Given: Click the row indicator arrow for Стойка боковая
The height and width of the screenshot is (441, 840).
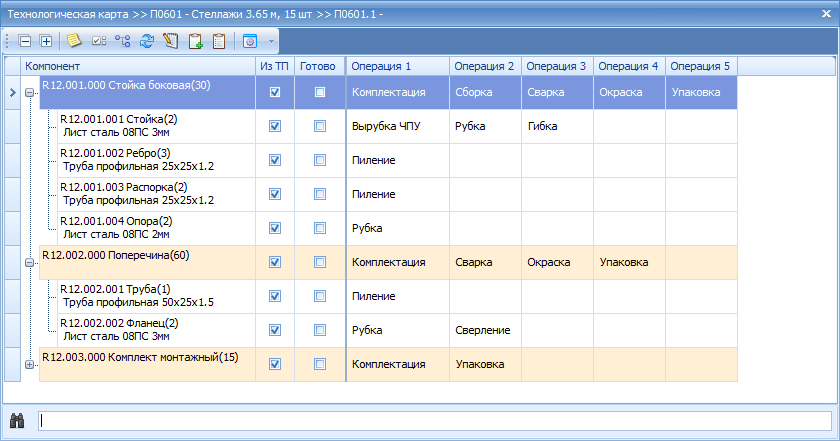Looking at the screenshot, I should point(12,92).
